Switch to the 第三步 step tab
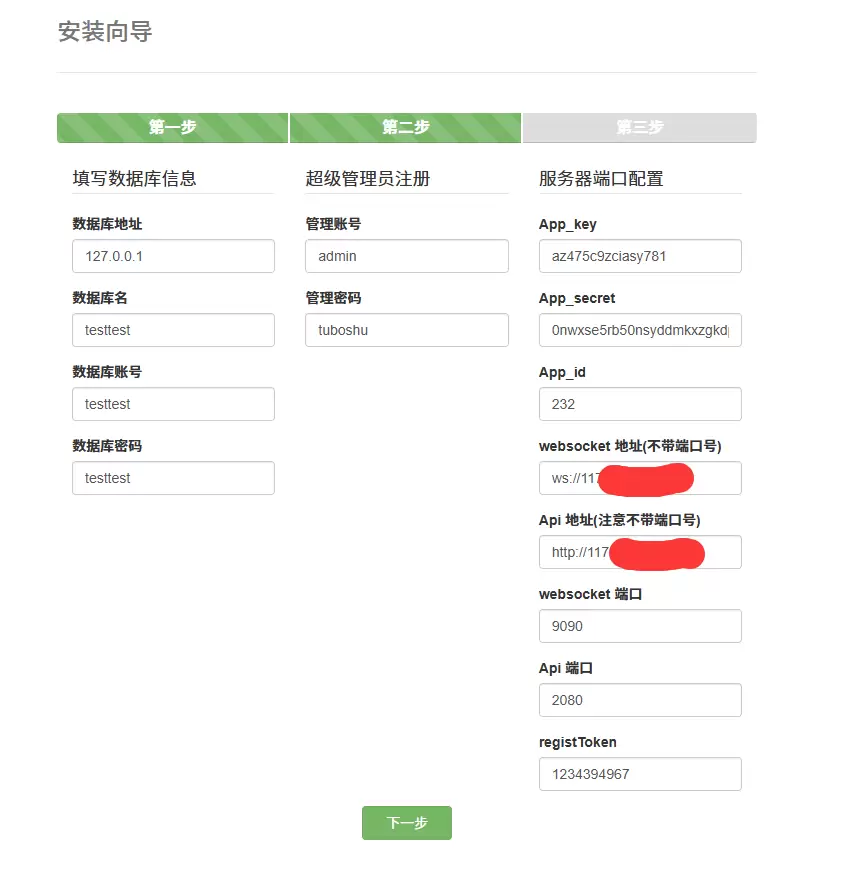 coord(639,127)
